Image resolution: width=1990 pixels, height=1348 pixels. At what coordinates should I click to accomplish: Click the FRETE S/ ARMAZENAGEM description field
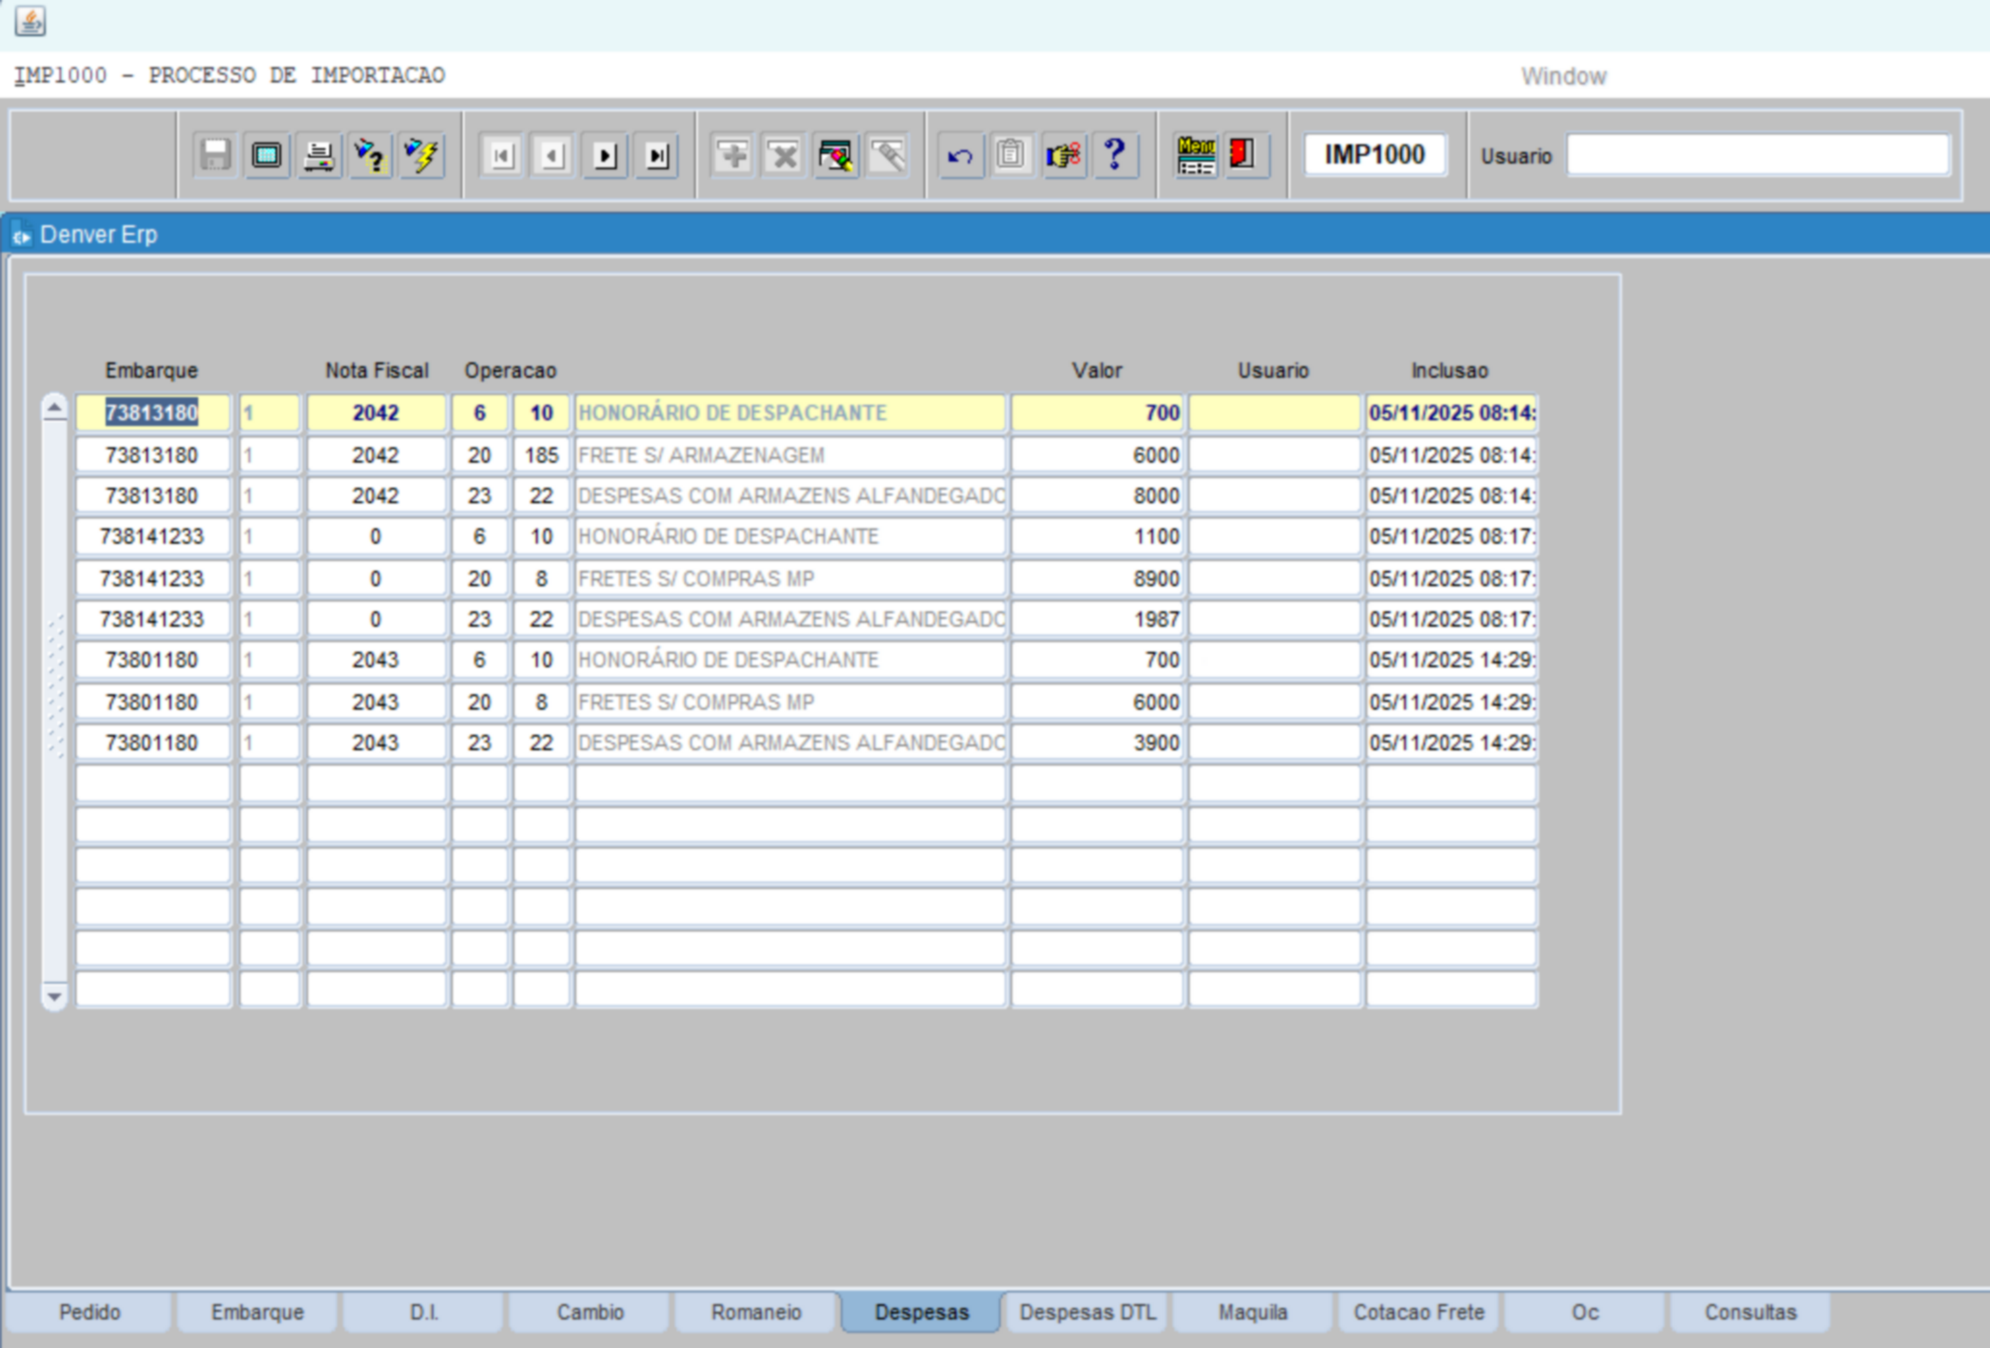(789, 455)
